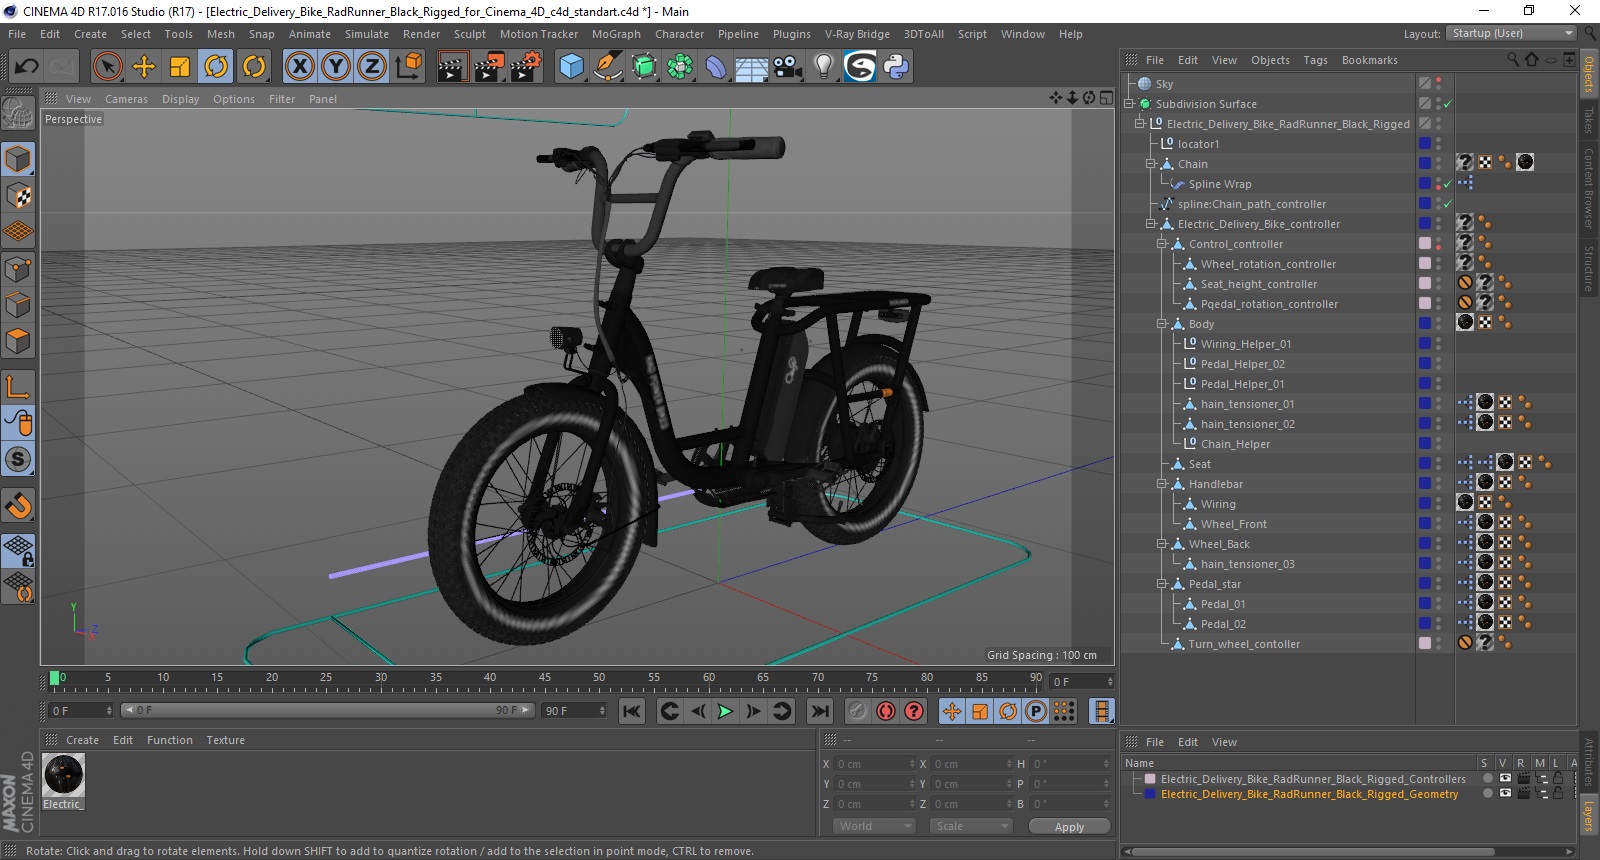Click the Apply button
This screenshot has width=1600, height=860.
tap(1068, 827)
